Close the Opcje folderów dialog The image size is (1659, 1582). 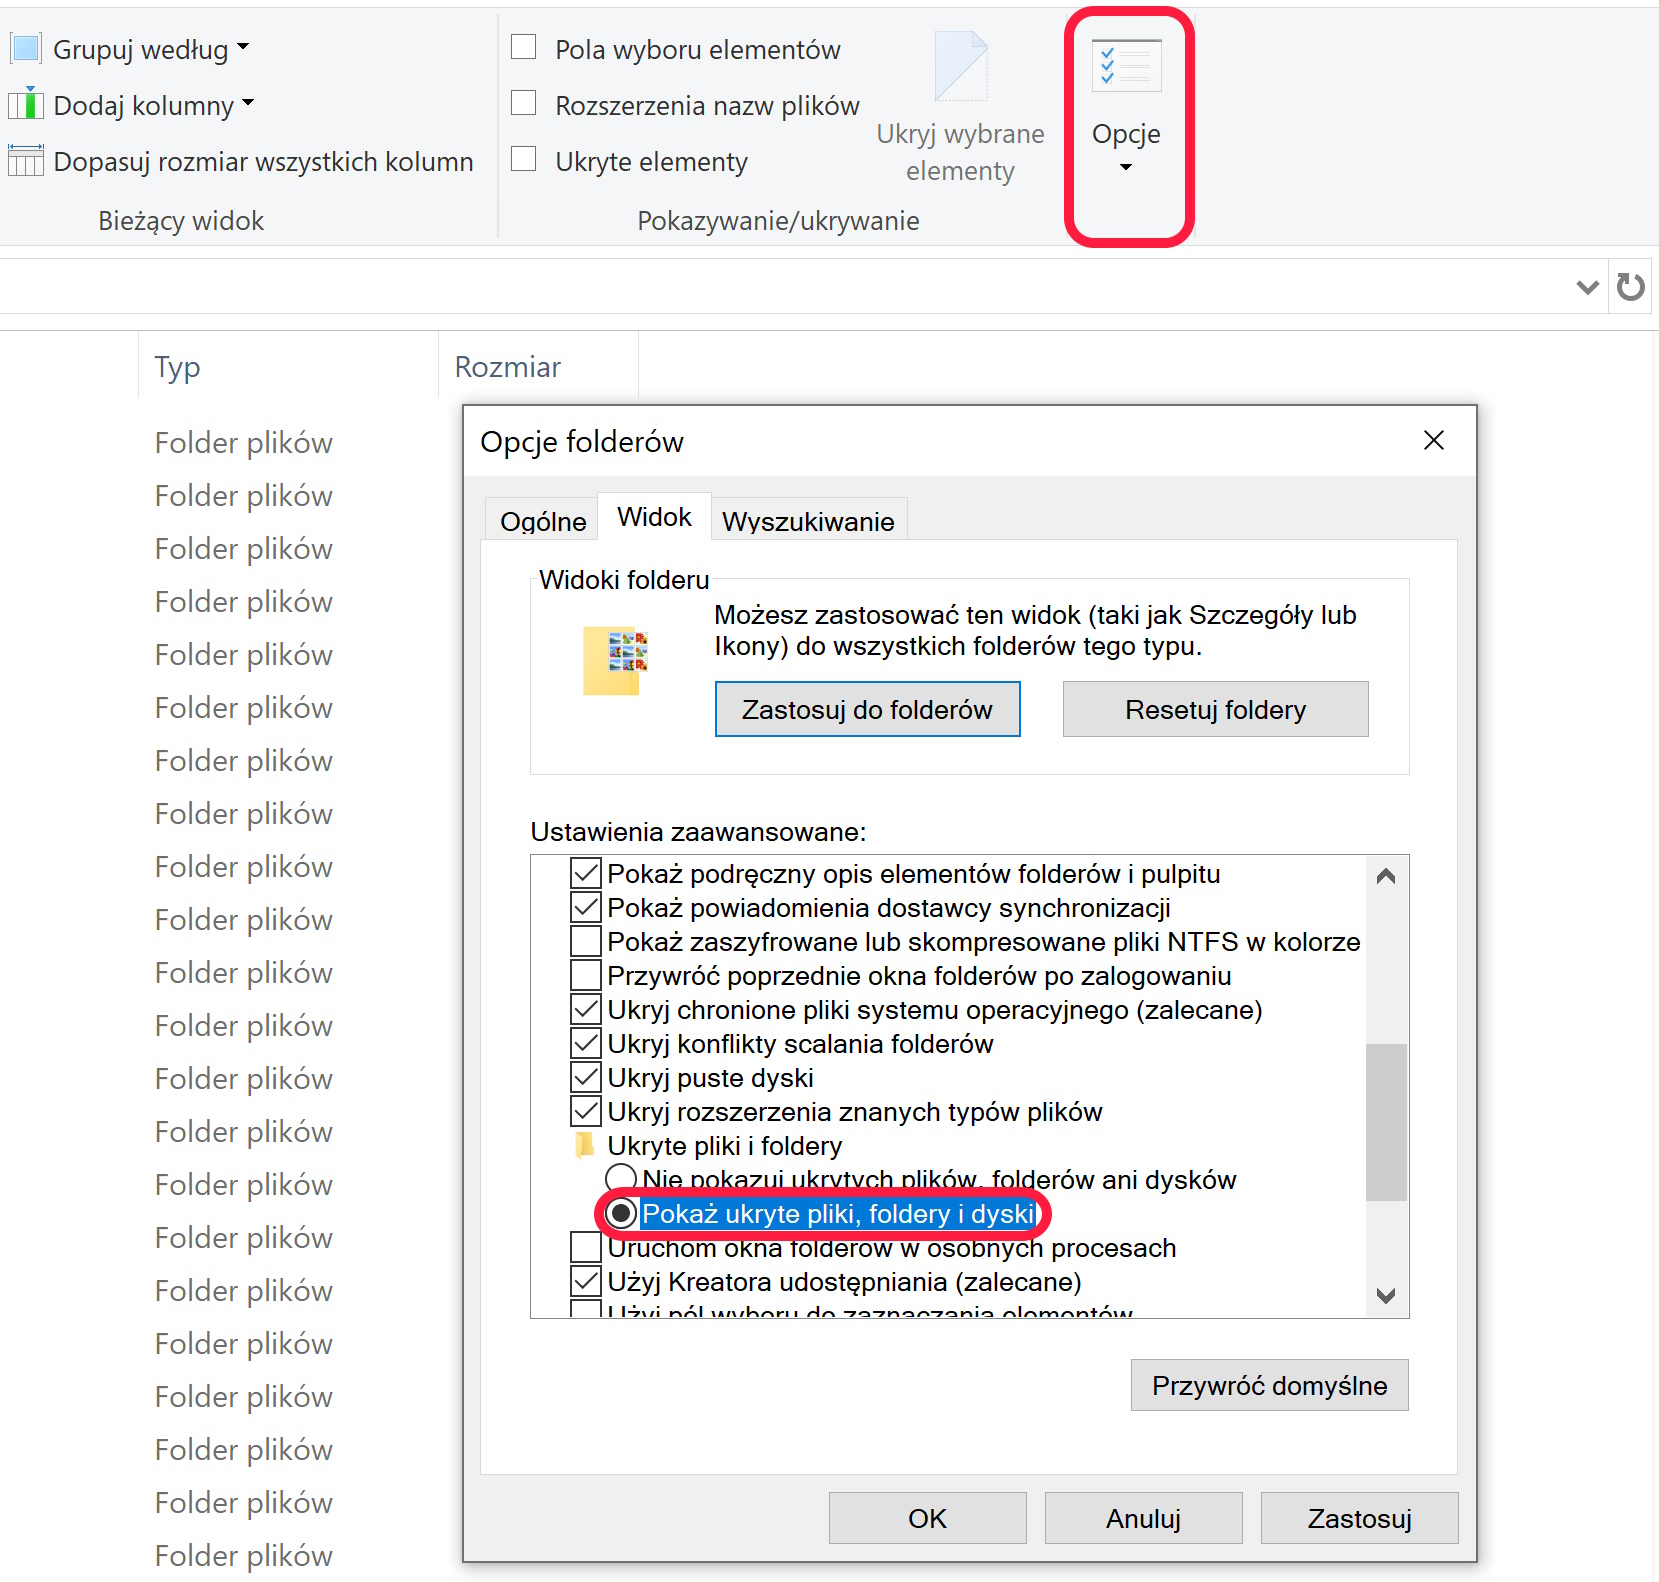(x=1434, y=440)
